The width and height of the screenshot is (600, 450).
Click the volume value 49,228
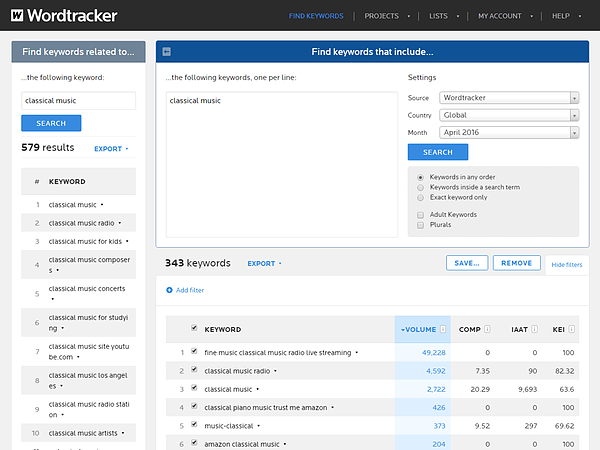tap(434, 352)
